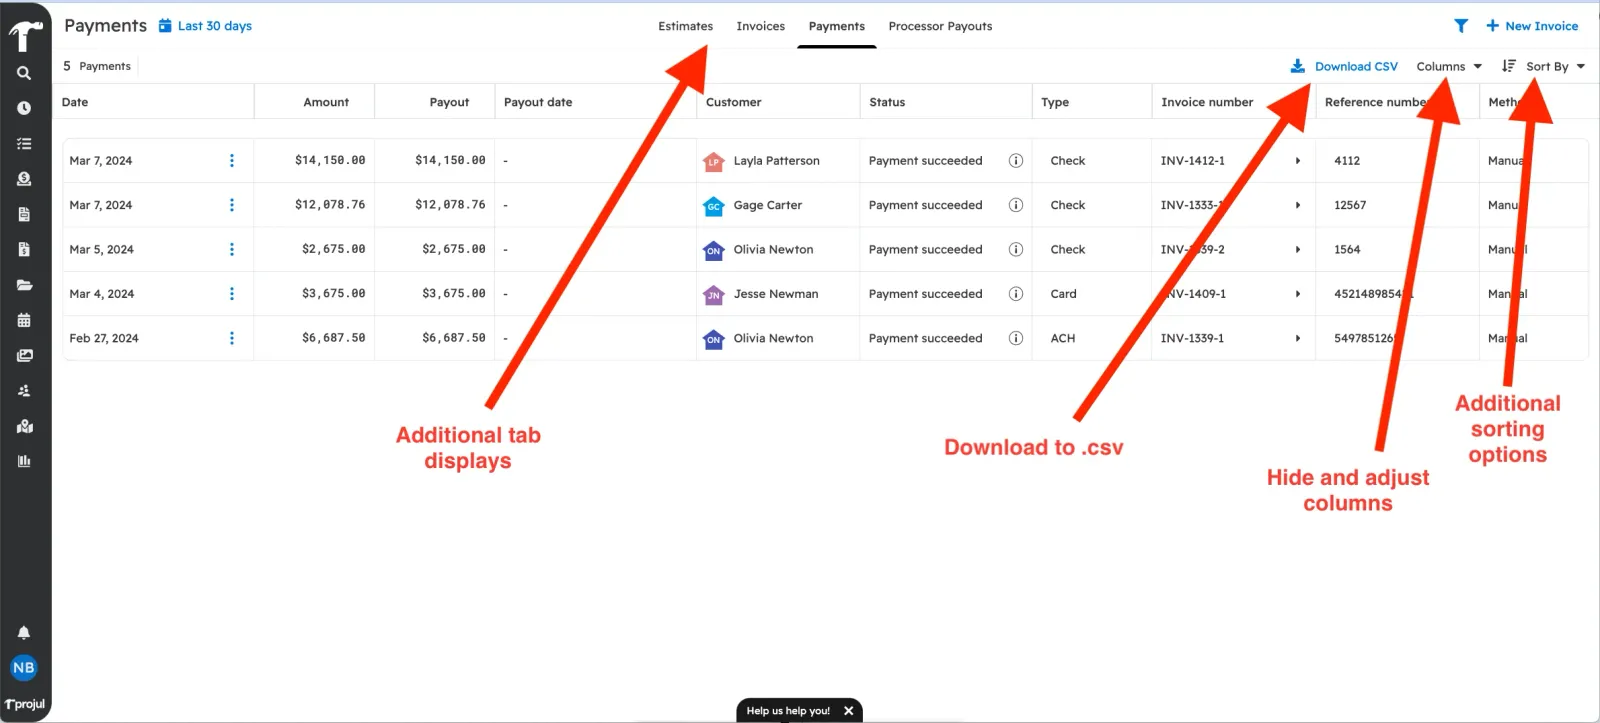Click the Card type cell
The height and width of the screenshot is (723, 1600).
(x=1064, y=294)
